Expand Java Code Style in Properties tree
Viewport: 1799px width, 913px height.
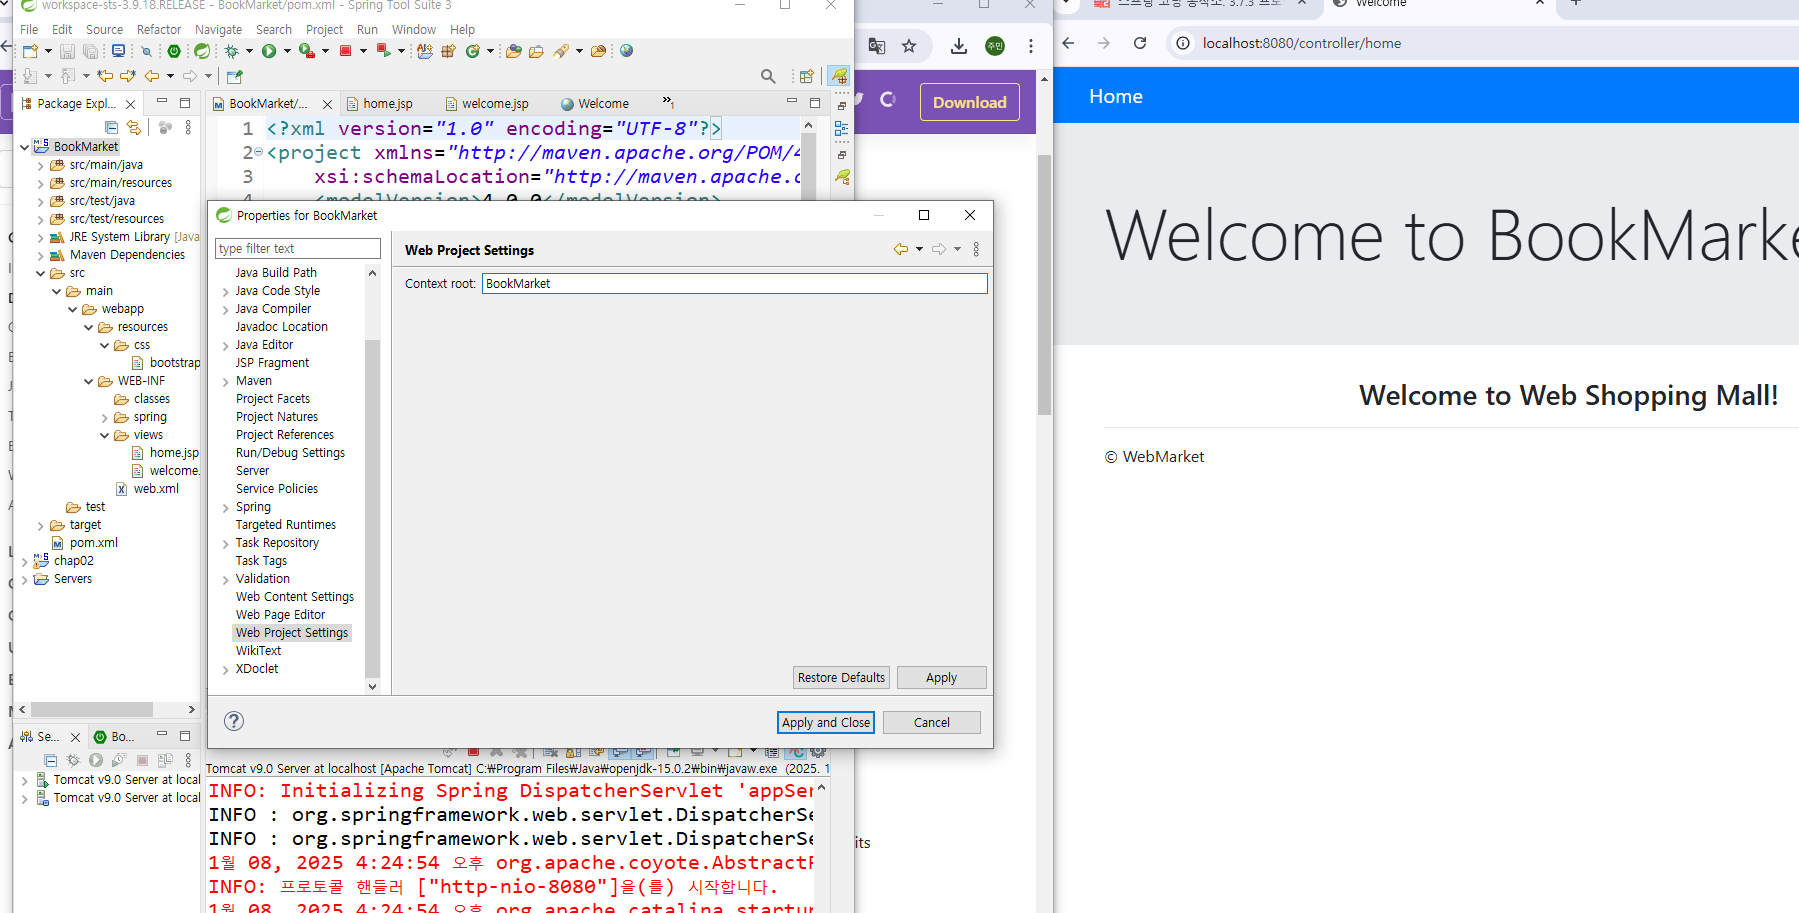point(226,292)
